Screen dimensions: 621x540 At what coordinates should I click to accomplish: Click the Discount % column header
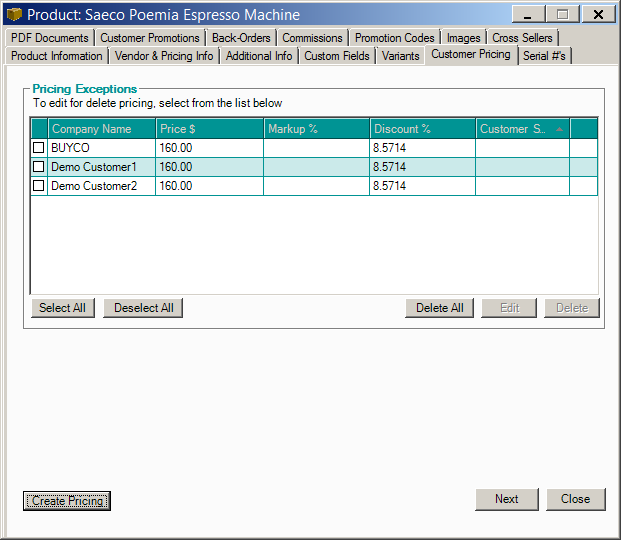tap(421, 129)
